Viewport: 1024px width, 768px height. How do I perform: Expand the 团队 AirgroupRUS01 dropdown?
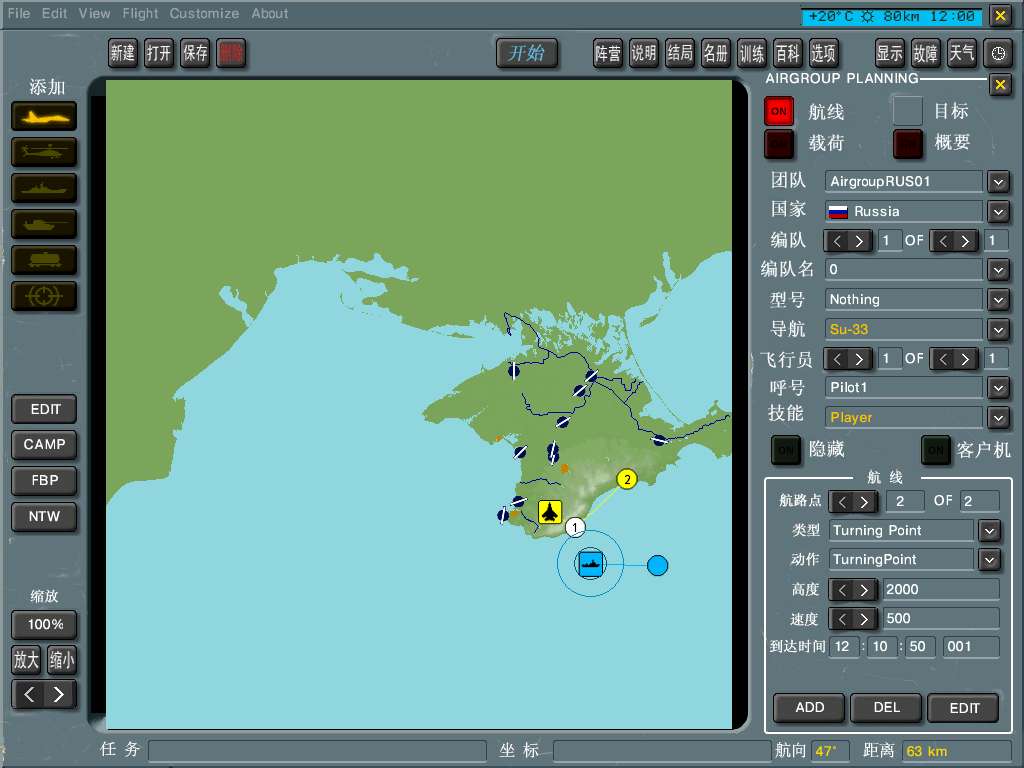(998, 182)
